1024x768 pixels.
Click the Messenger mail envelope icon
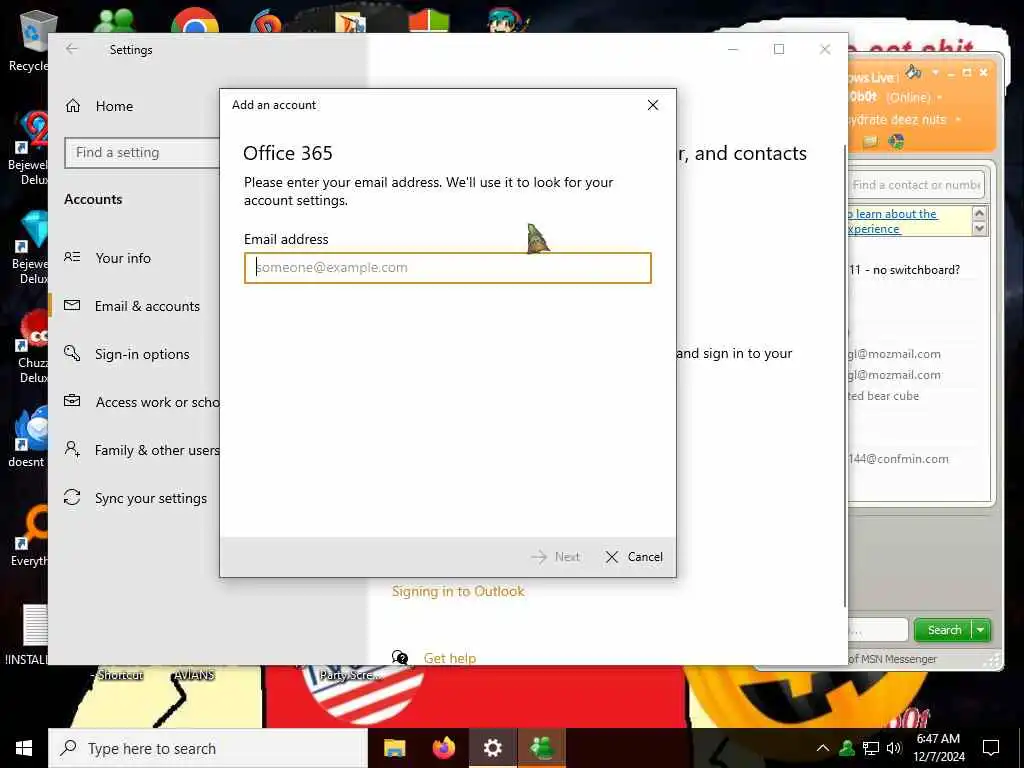pos(870,142)
